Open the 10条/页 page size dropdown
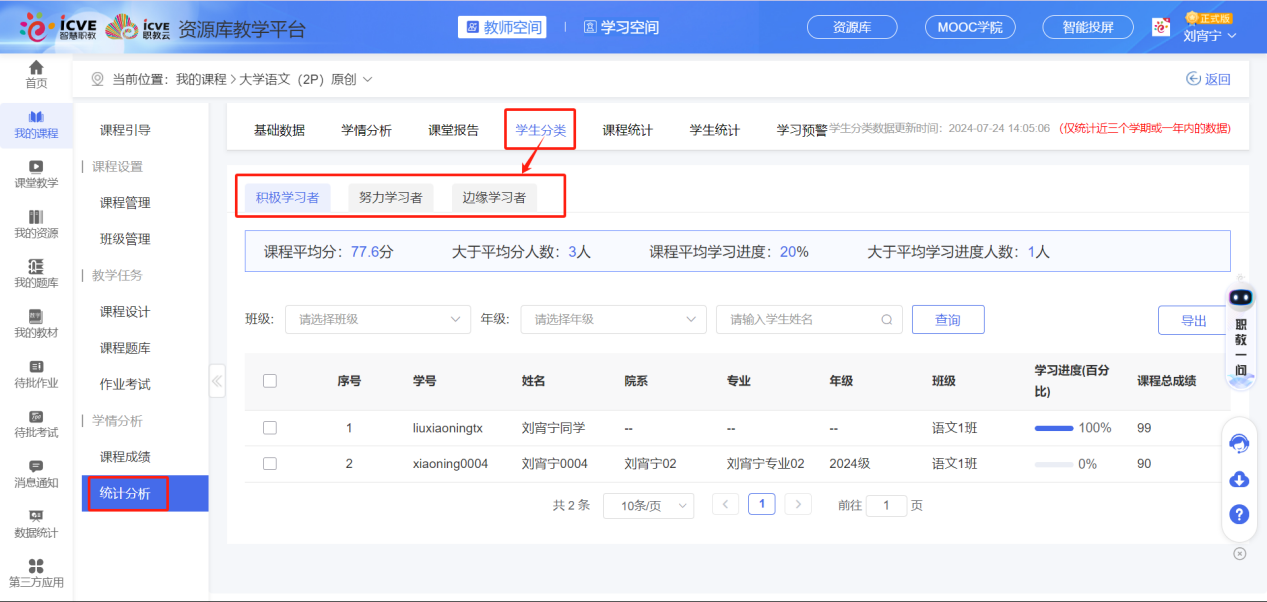Screen dimensions: 1267x602 [648, 505]
